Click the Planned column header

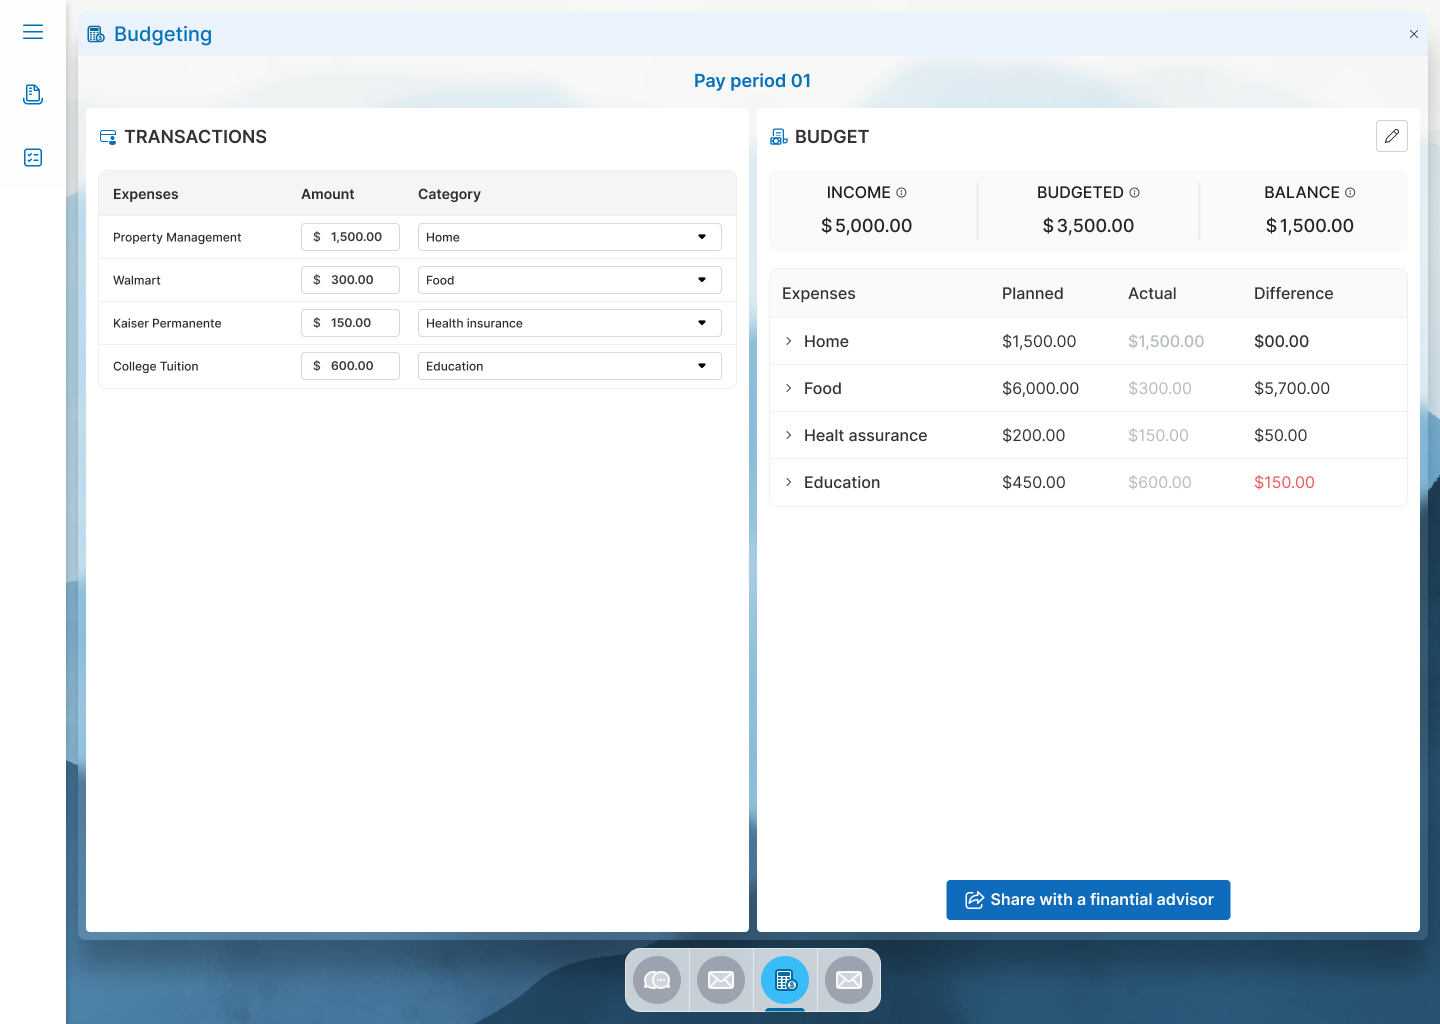[1032, 293]
